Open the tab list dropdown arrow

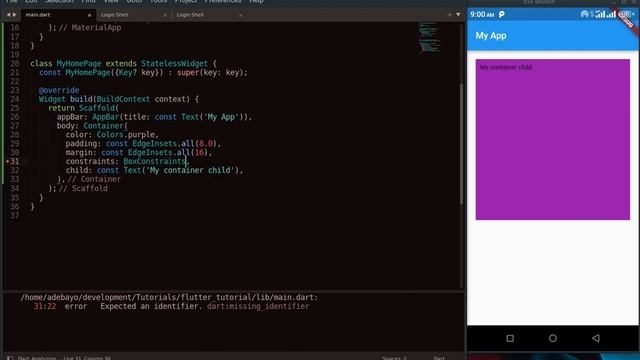(x=458, y=15)
